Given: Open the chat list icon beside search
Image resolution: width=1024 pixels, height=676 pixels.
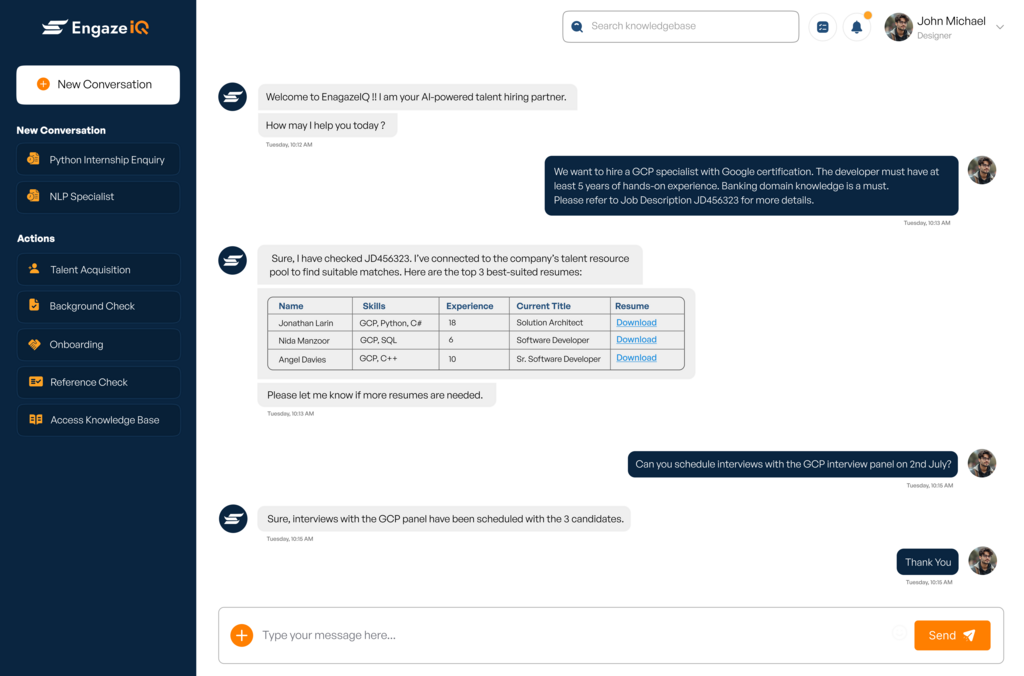Looking at the screenshot, I should click(822, 28).
